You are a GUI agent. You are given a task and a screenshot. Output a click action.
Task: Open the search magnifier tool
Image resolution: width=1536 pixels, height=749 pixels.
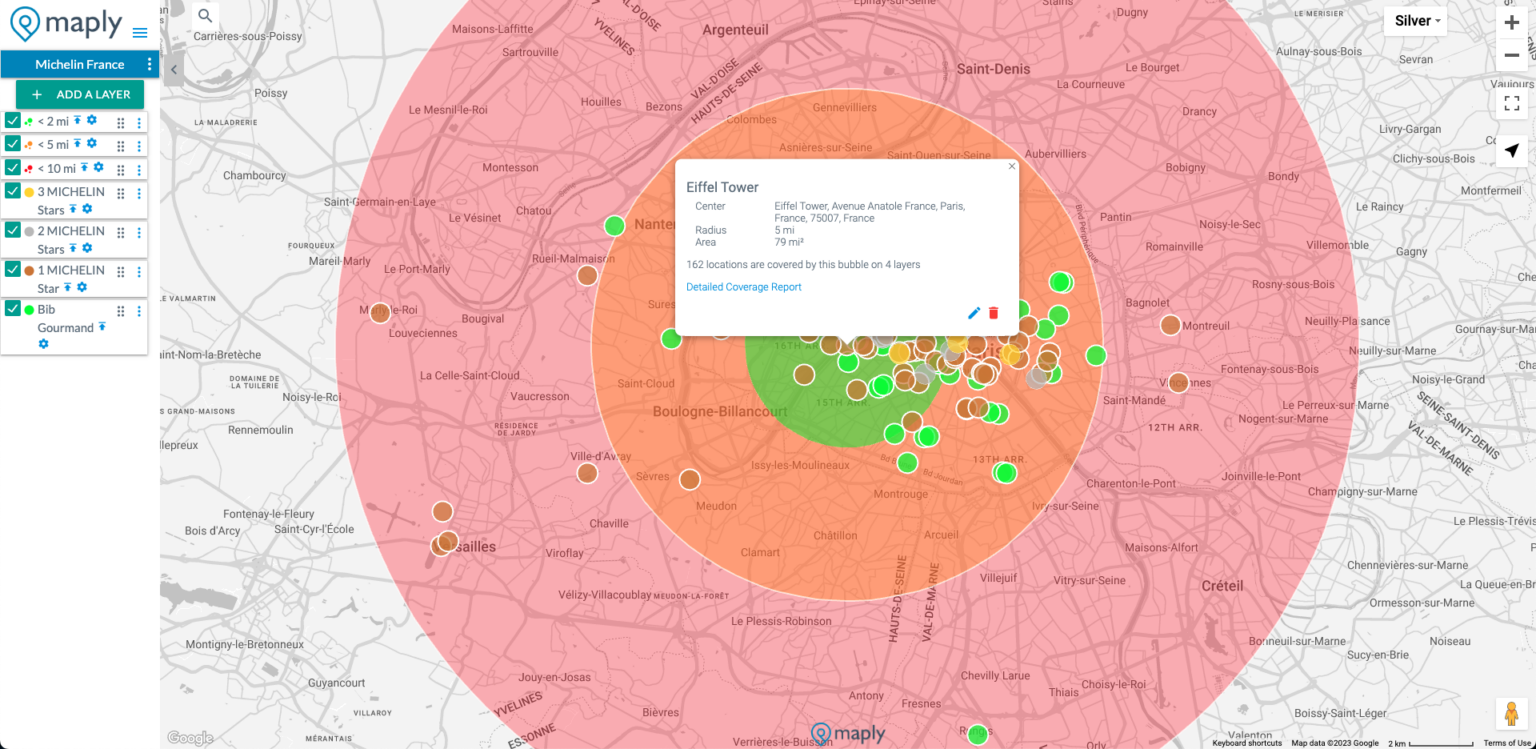tap(204, 16)
